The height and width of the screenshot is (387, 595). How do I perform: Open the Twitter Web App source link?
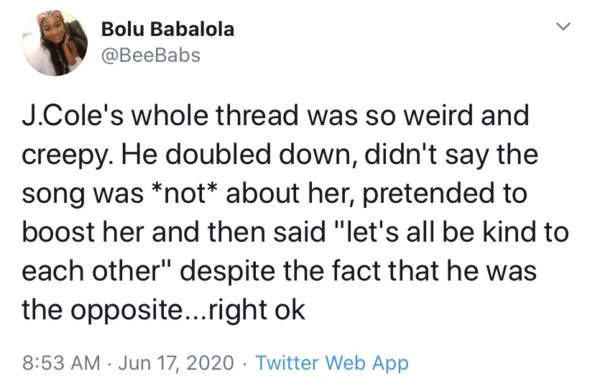tap(332, 362)
